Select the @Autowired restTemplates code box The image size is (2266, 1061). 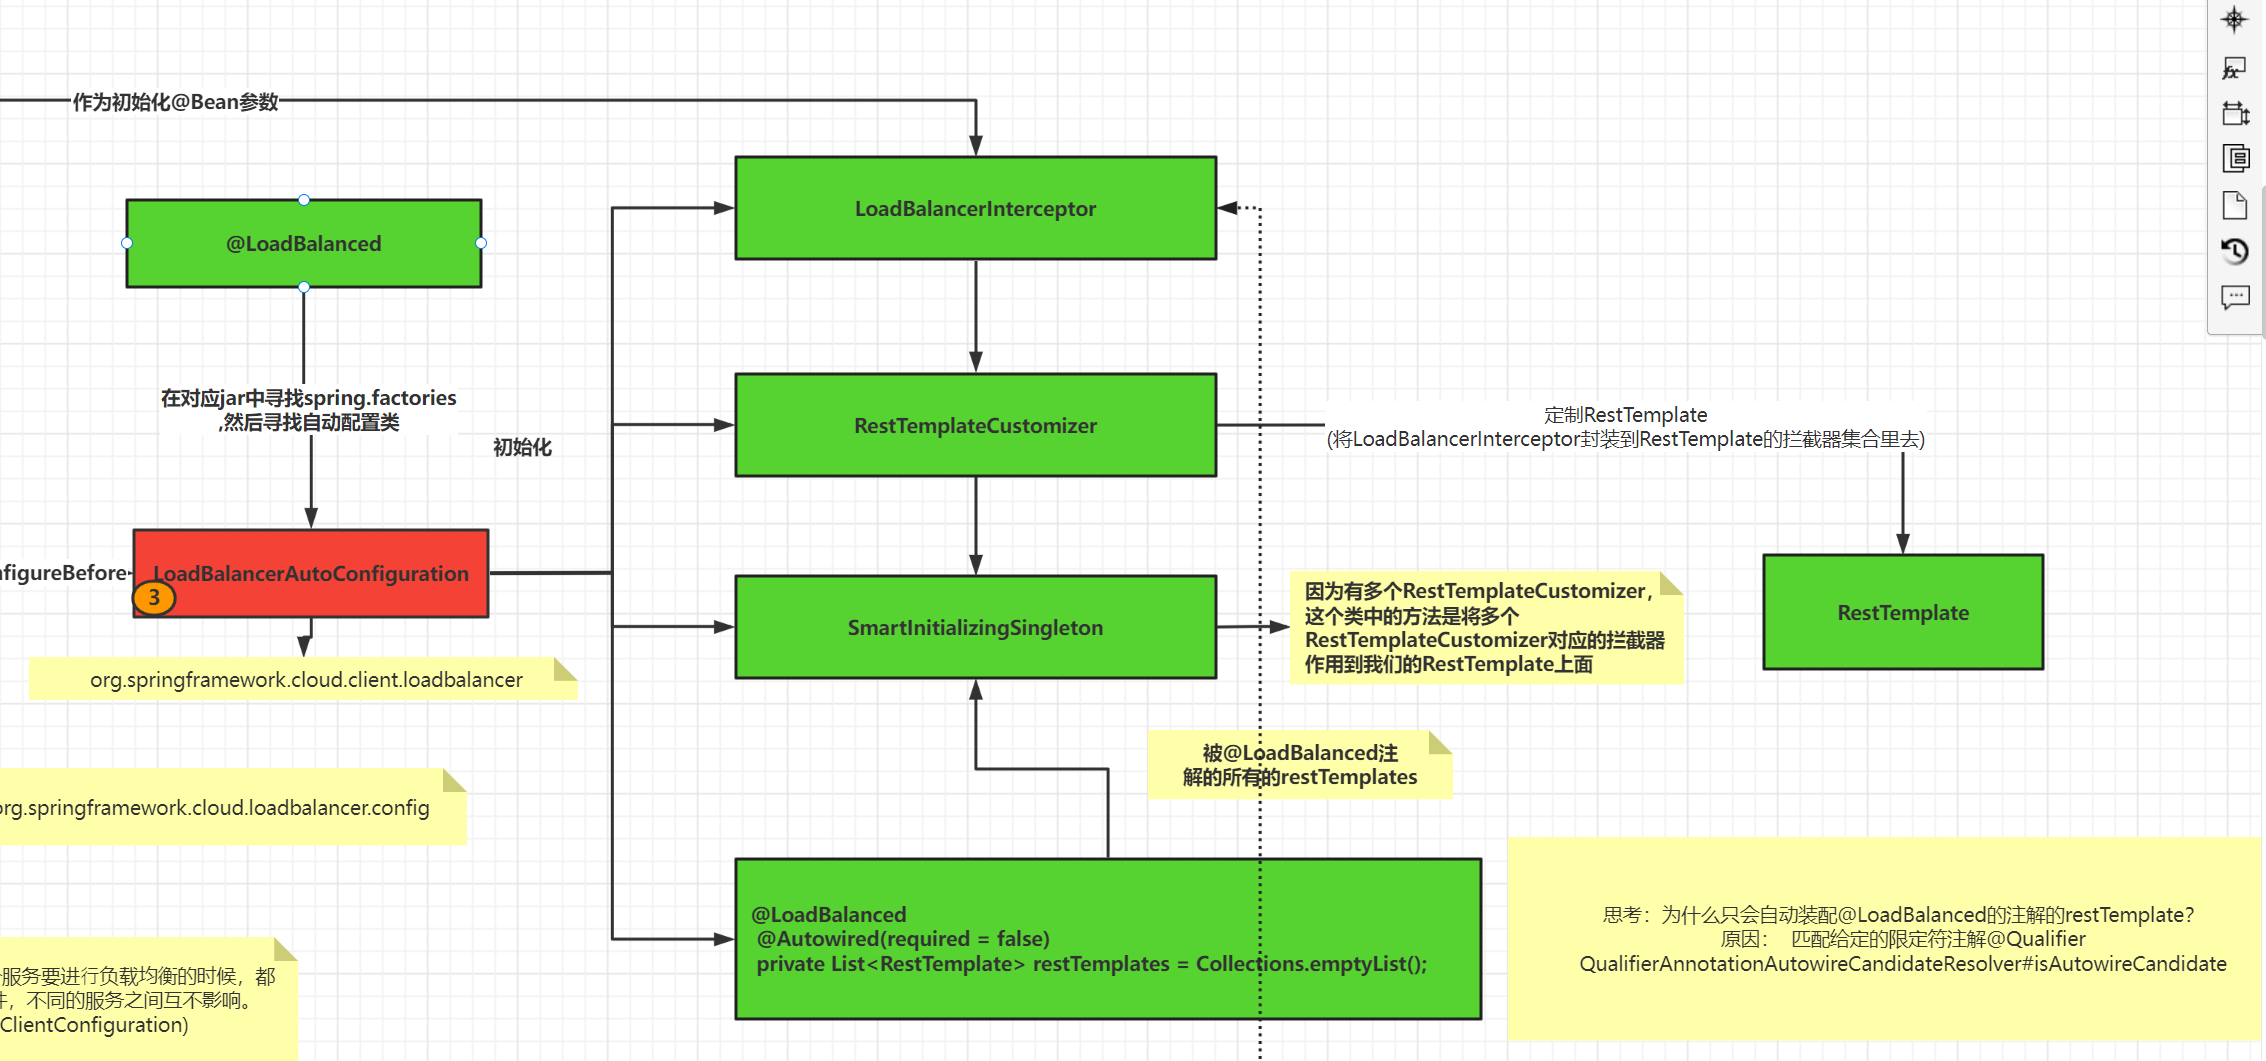click(x=1108, y=939)
